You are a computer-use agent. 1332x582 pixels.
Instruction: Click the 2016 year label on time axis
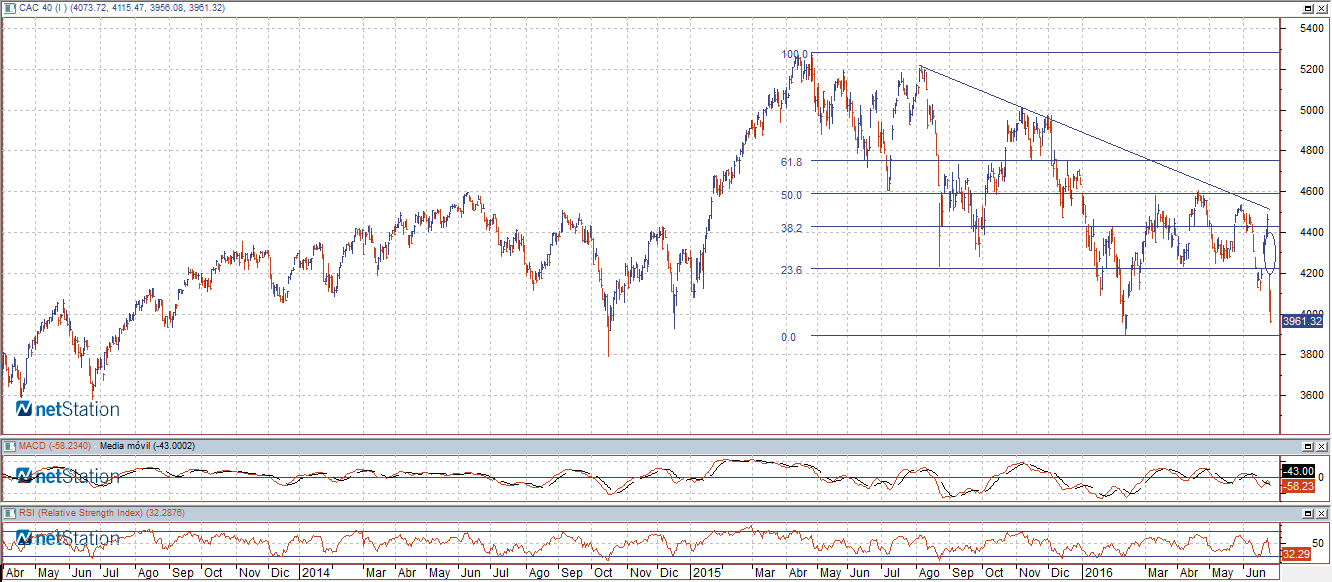(x=1098, y=574)
